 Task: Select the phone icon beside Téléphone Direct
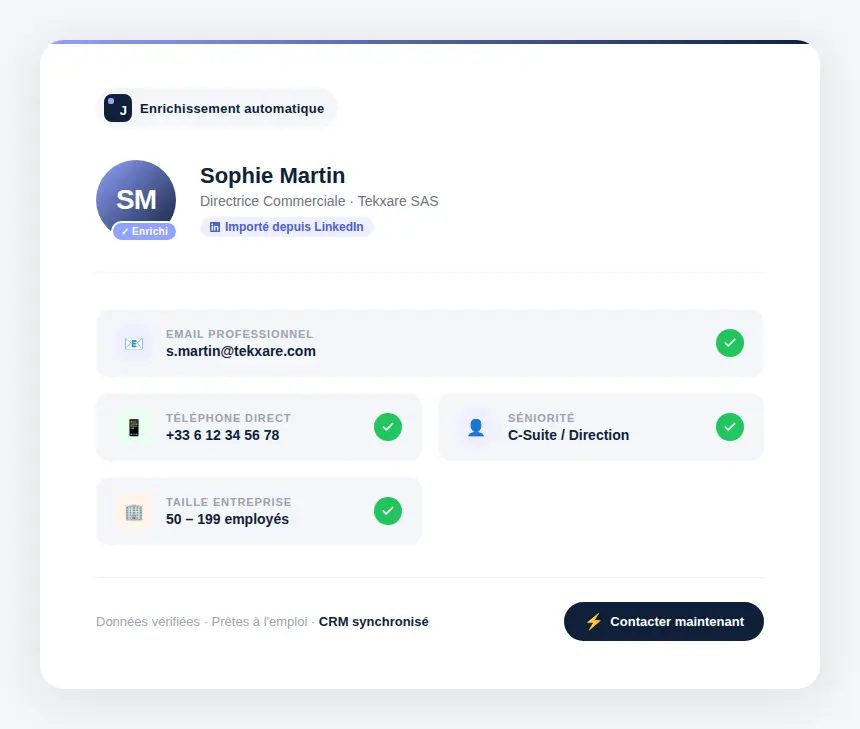(134, 427)
